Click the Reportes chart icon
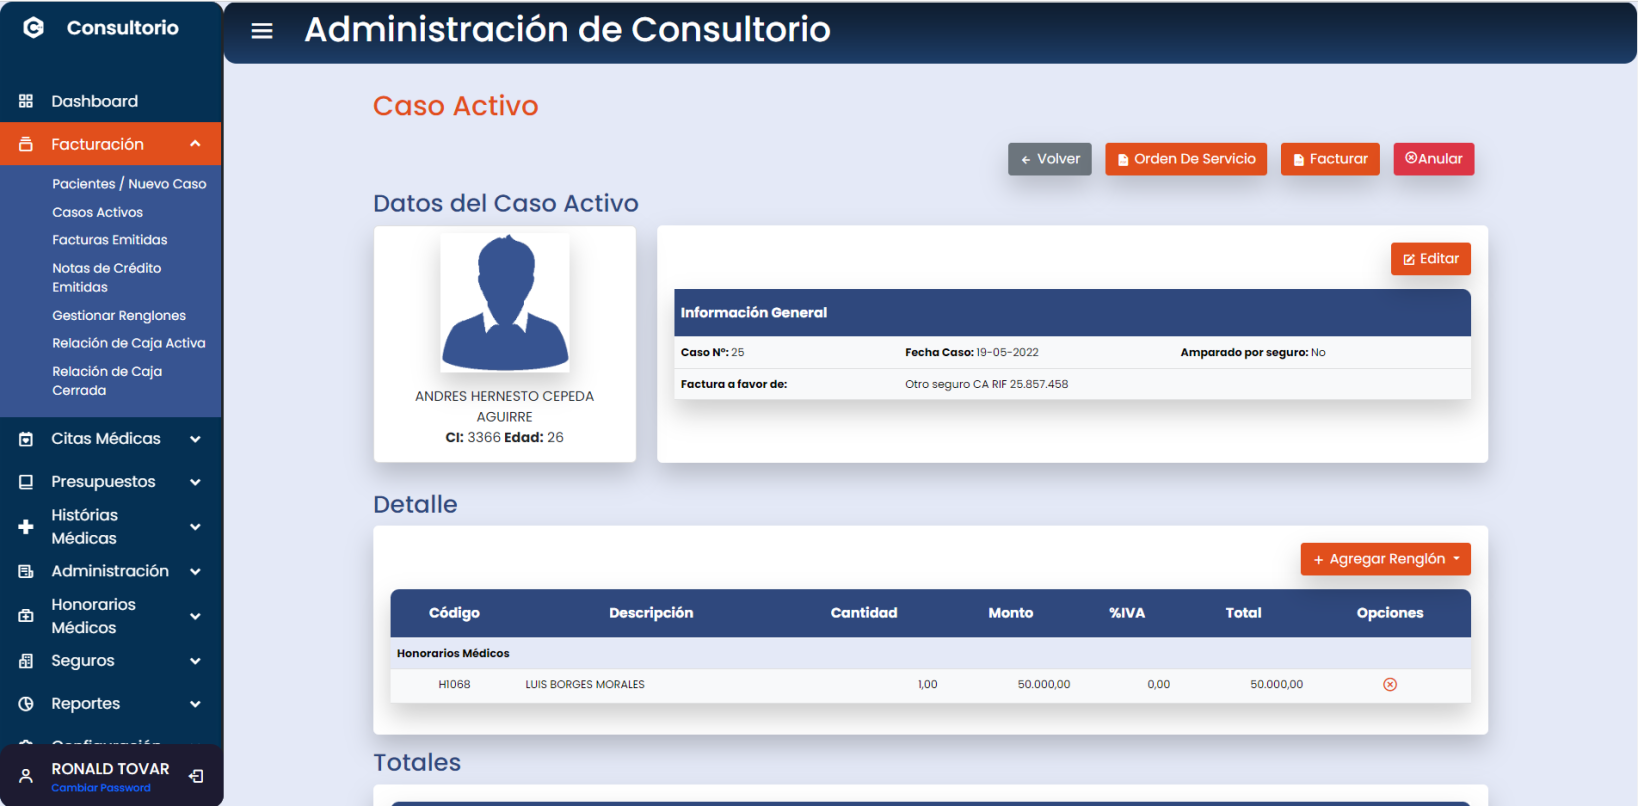 pyautogui.click(x=26, y=704)
